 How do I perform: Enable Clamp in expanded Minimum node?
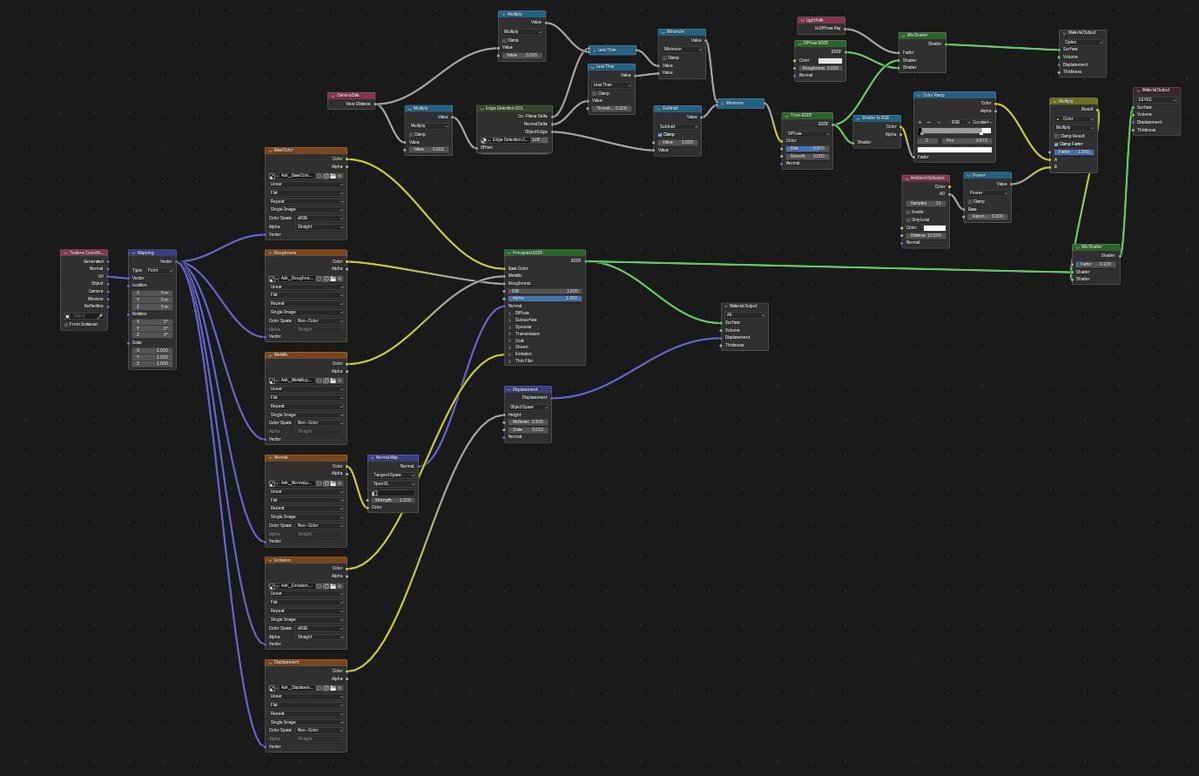point(664,57)
